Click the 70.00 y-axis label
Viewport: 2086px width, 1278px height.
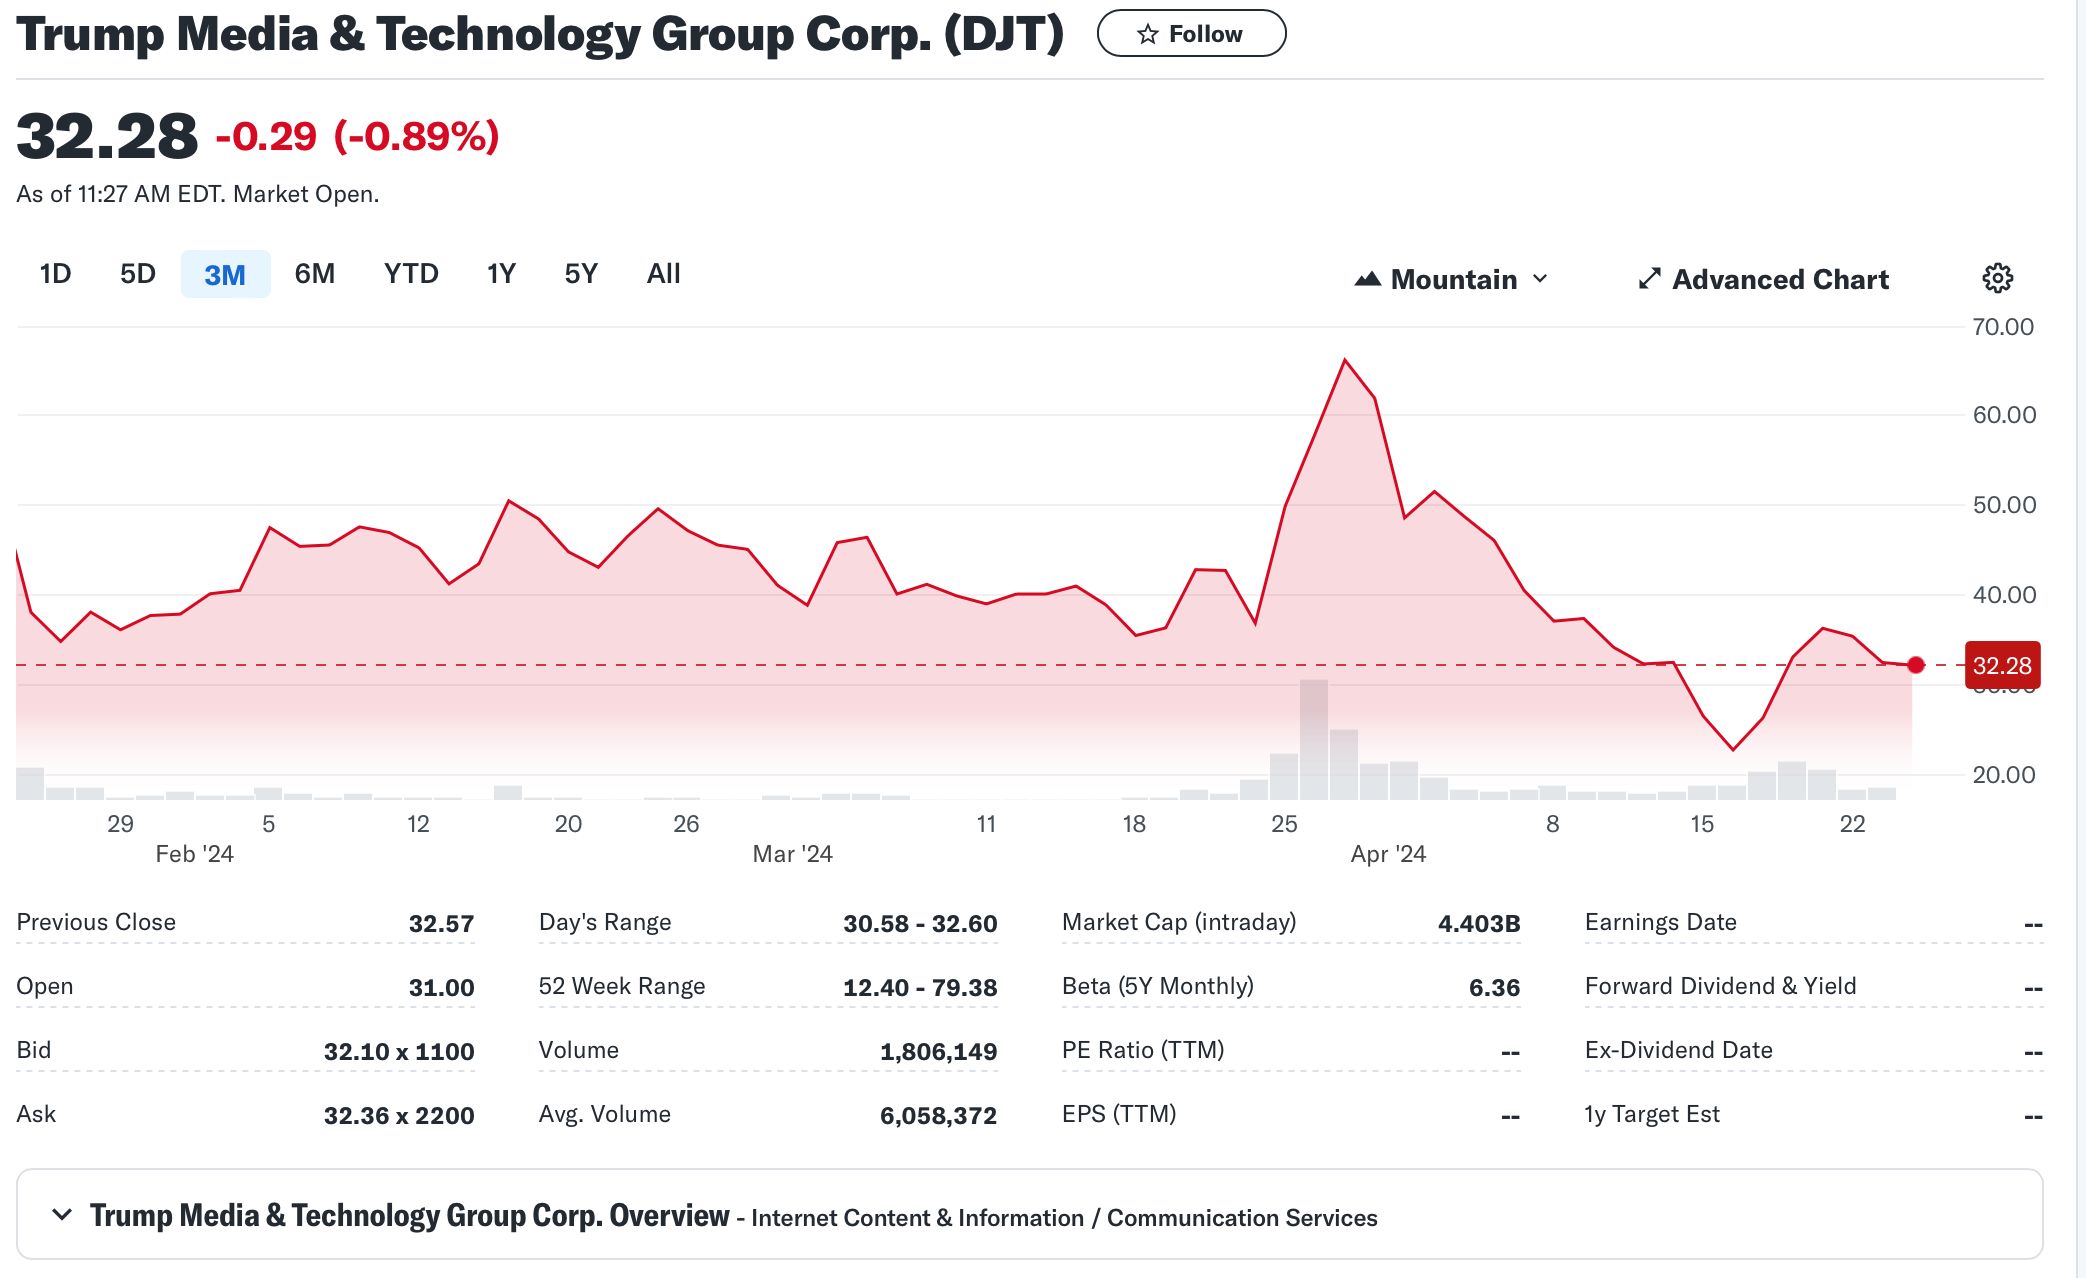[2003, 327]
